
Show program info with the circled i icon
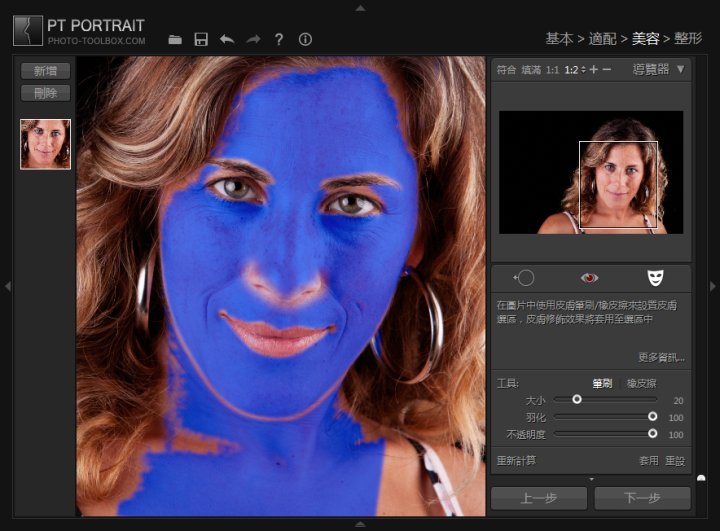tap(305, 39)
